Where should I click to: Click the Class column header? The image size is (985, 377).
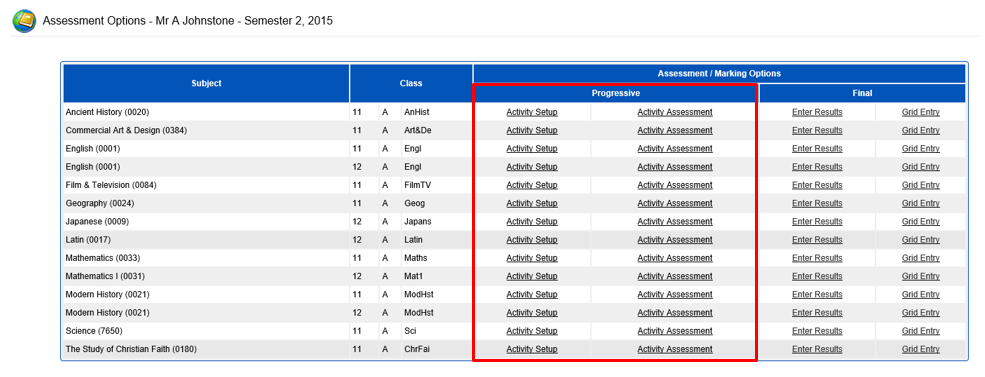(x=411, y=83)
